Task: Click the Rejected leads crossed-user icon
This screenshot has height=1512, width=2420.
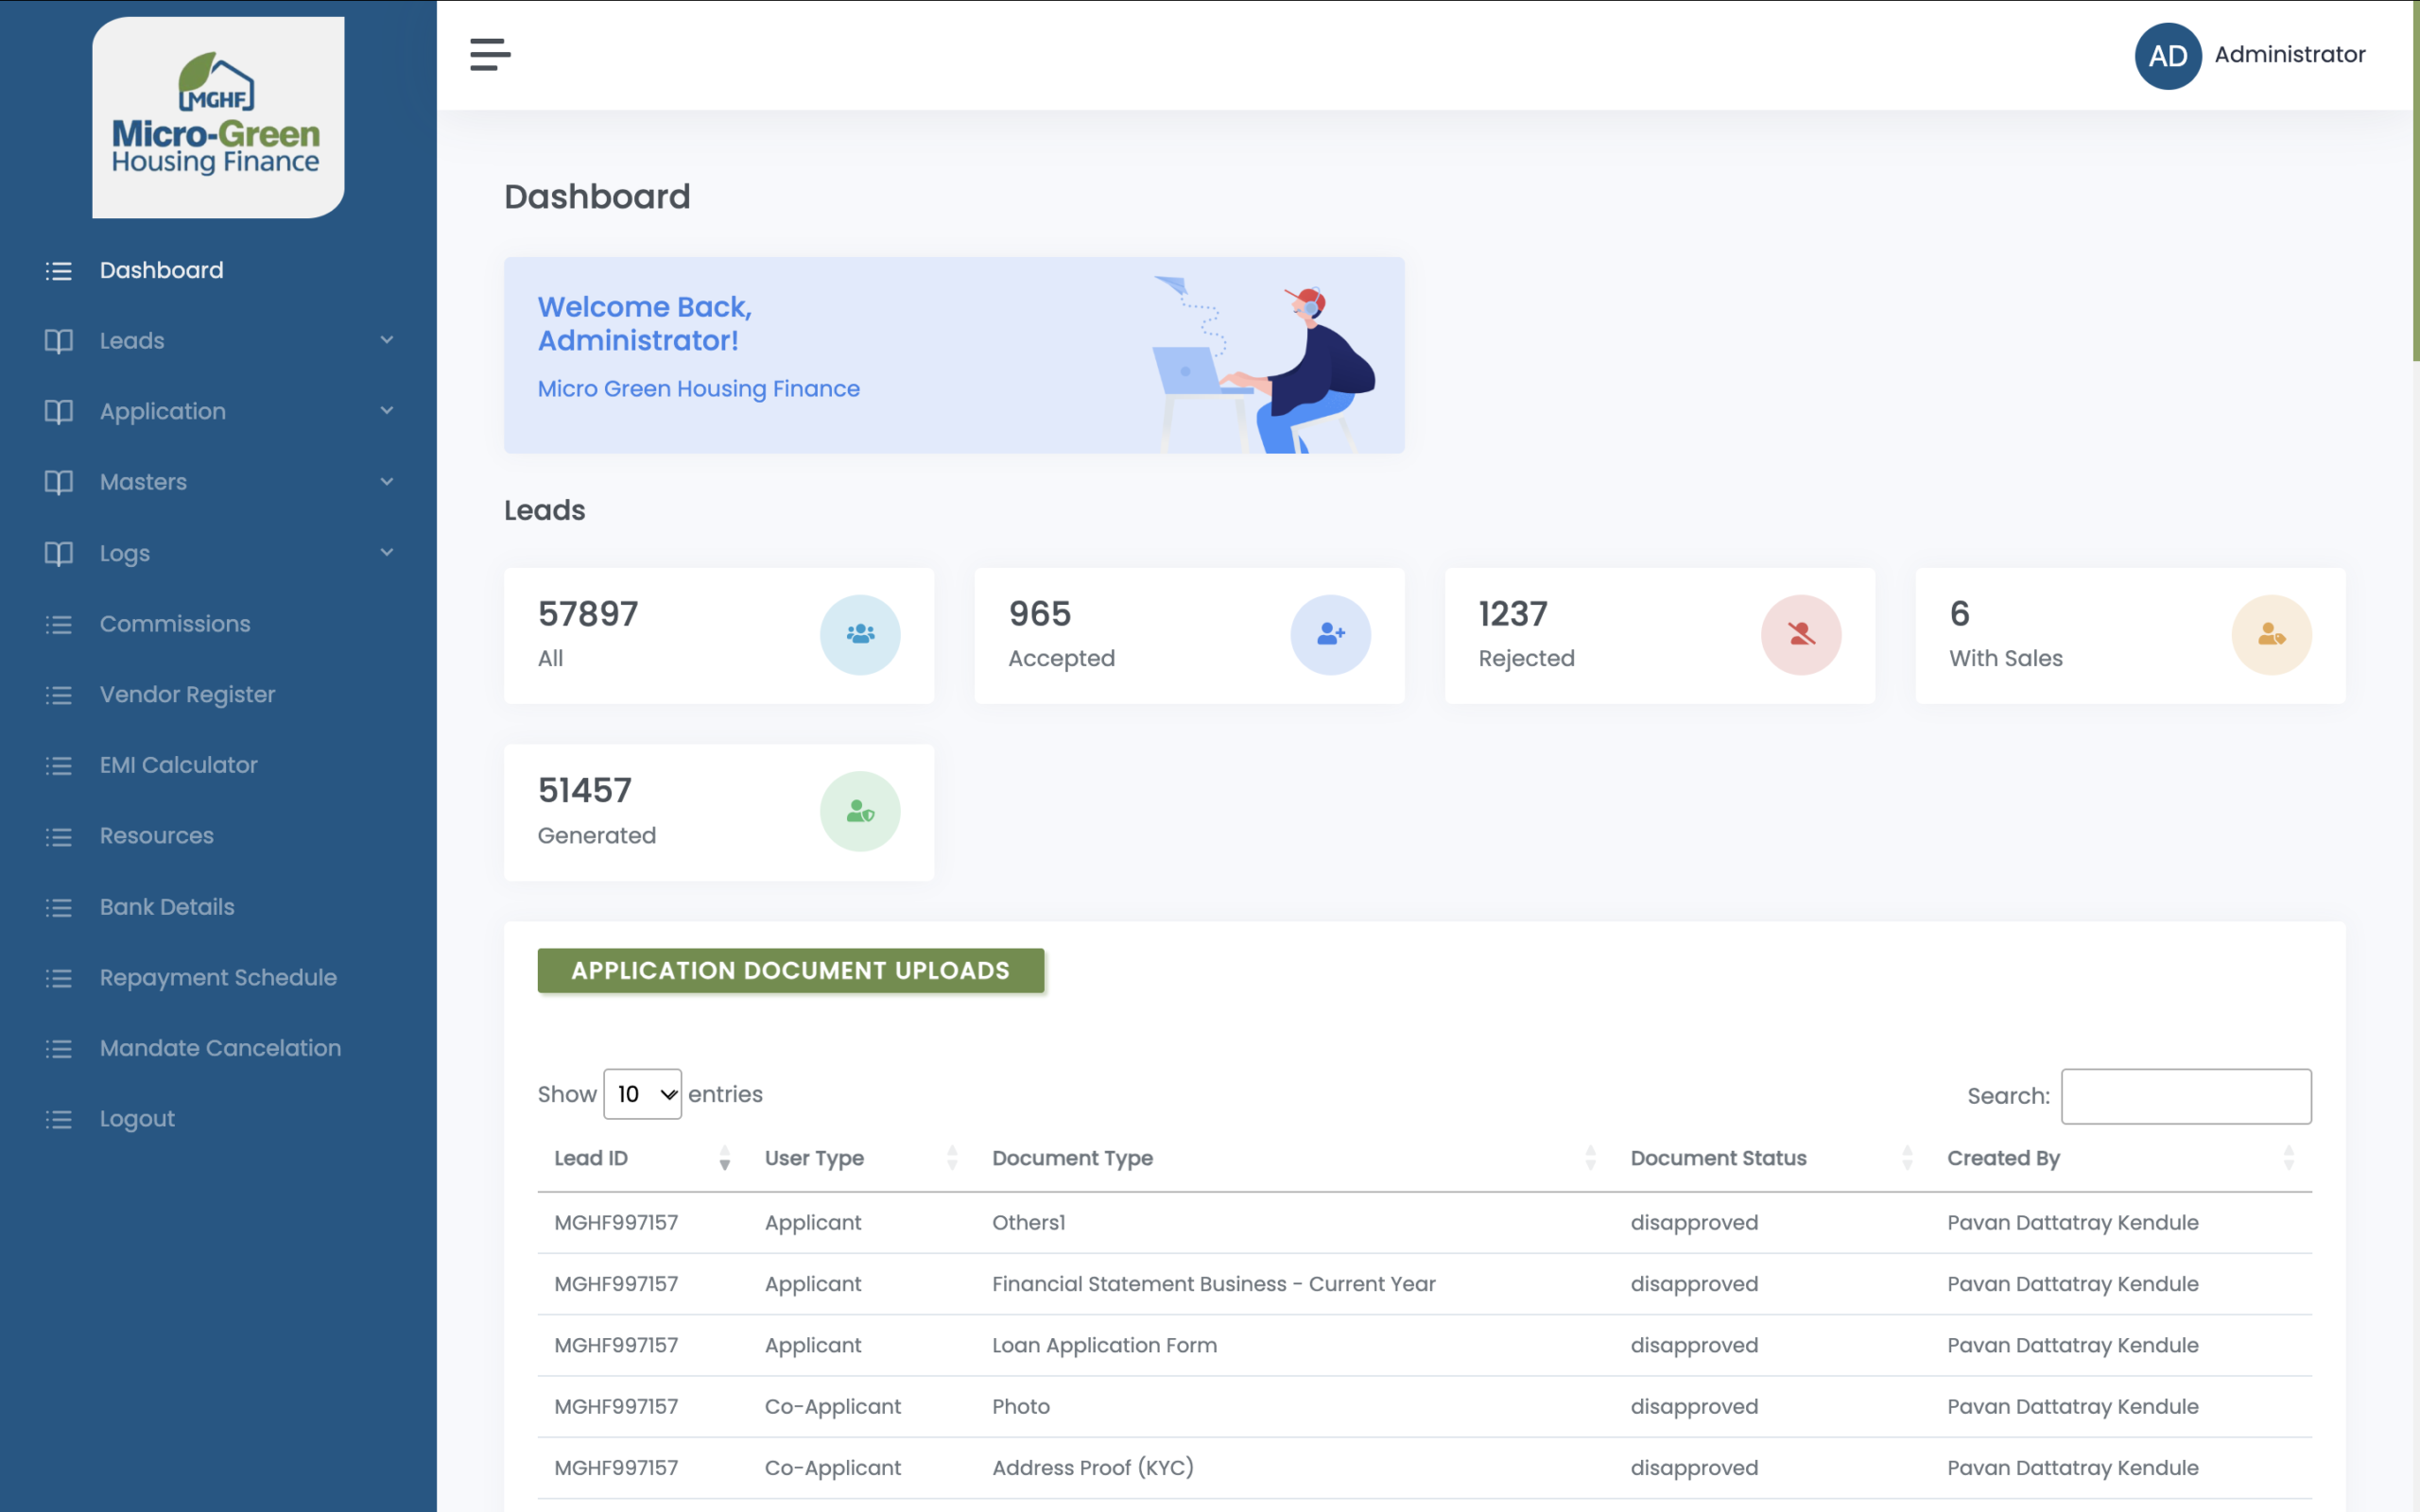Action: pyautogui.click(x=1800, y=634)
